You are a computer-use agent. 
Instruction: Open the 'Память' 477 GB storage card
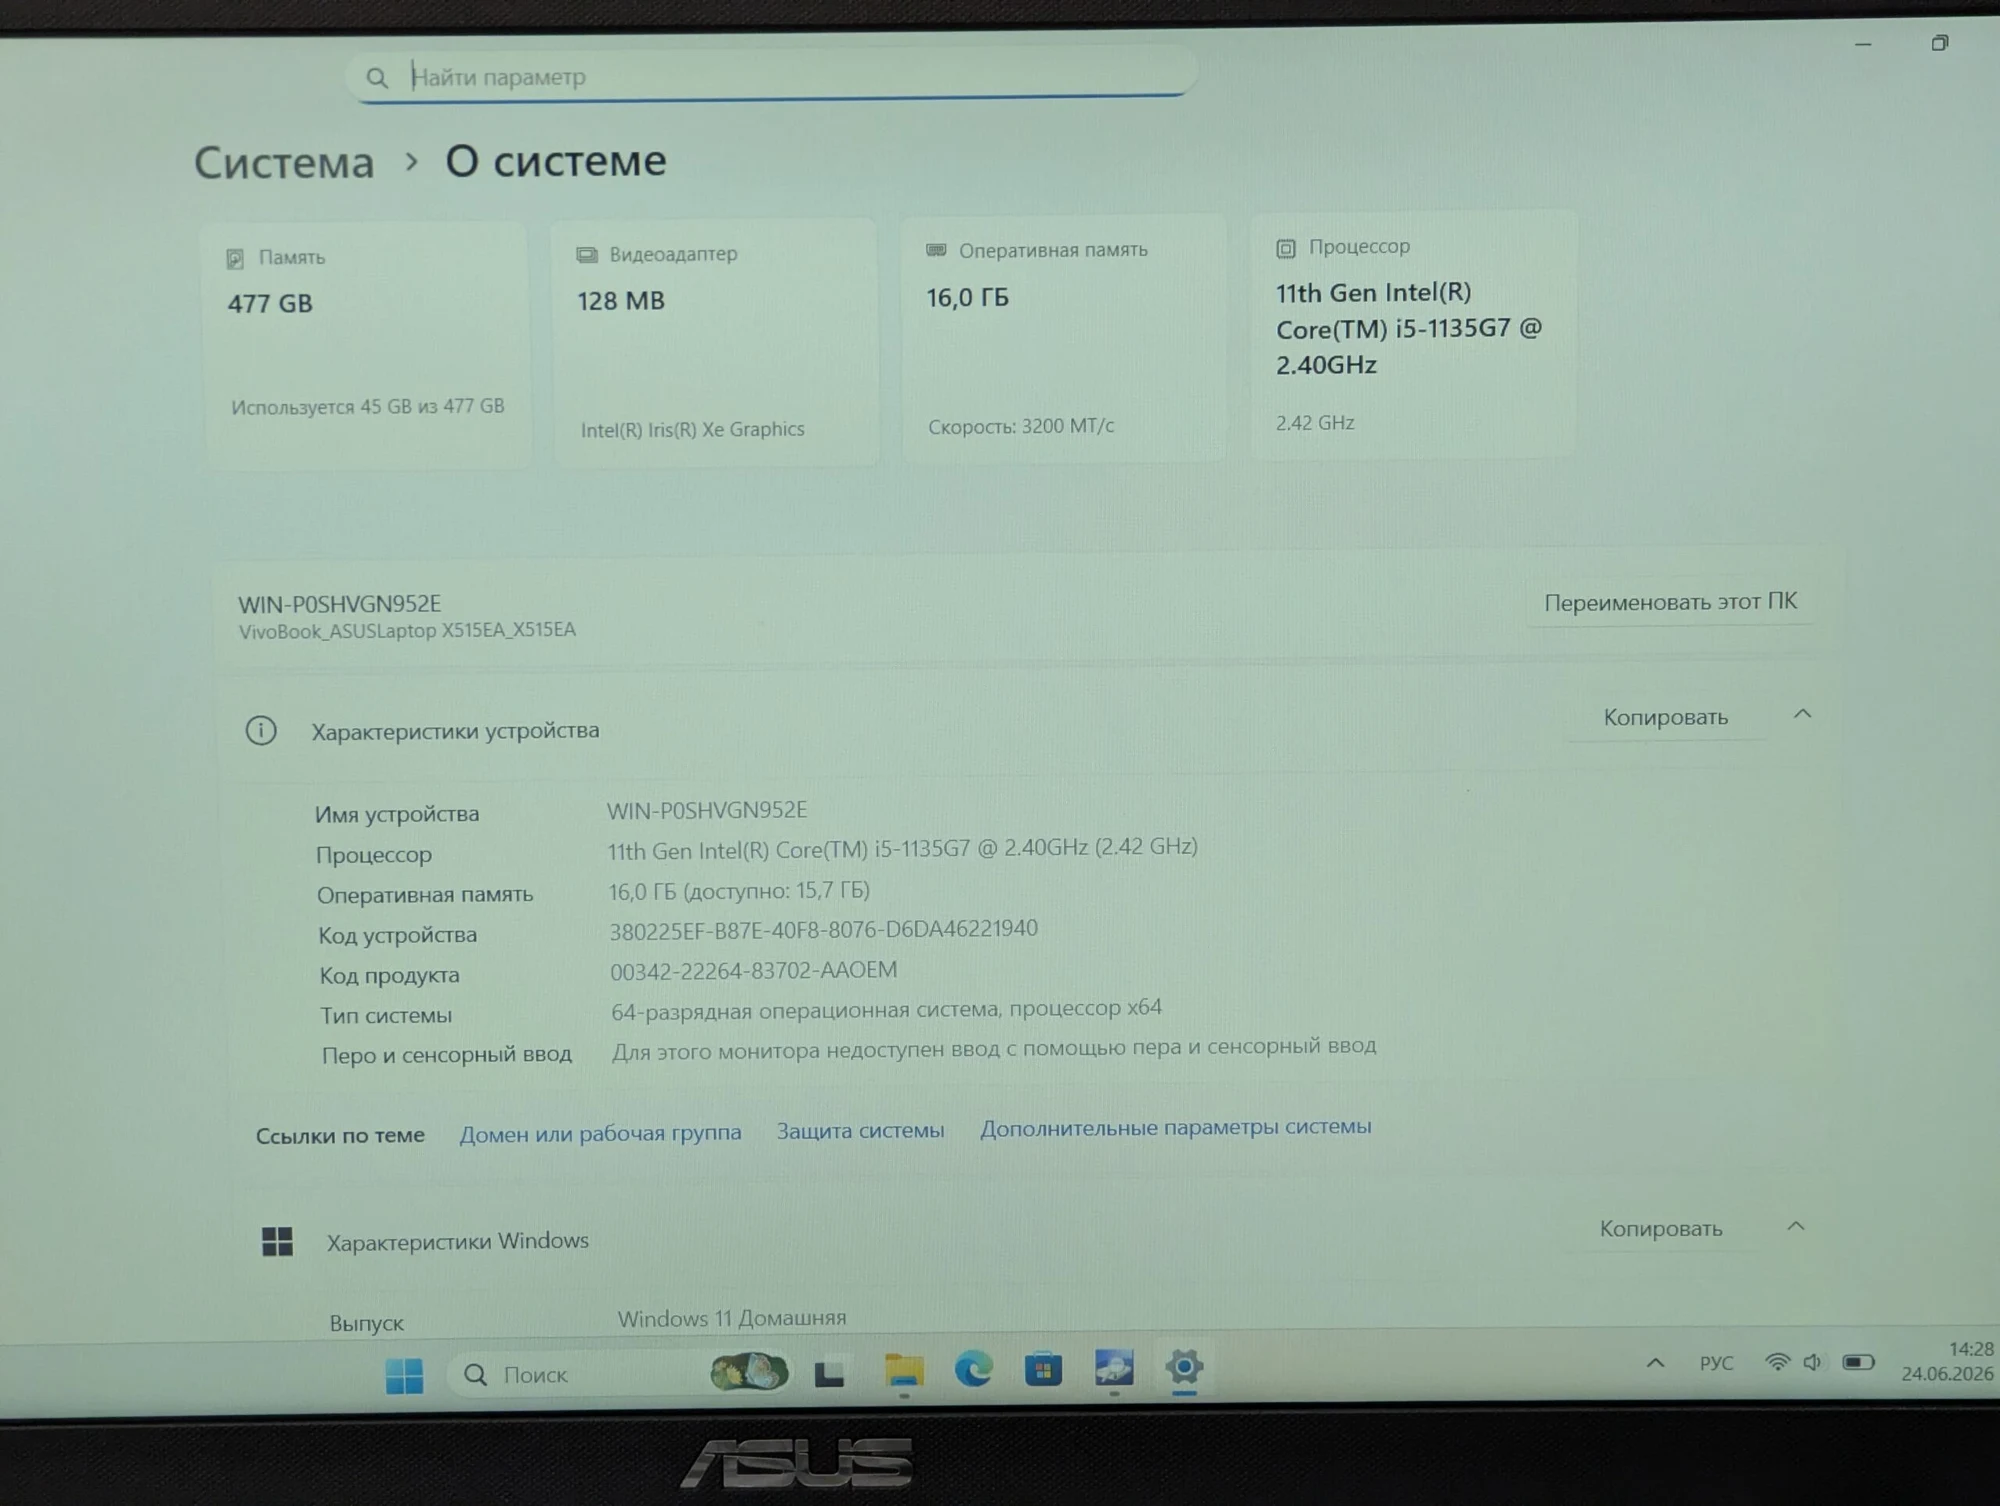(366, 346)
